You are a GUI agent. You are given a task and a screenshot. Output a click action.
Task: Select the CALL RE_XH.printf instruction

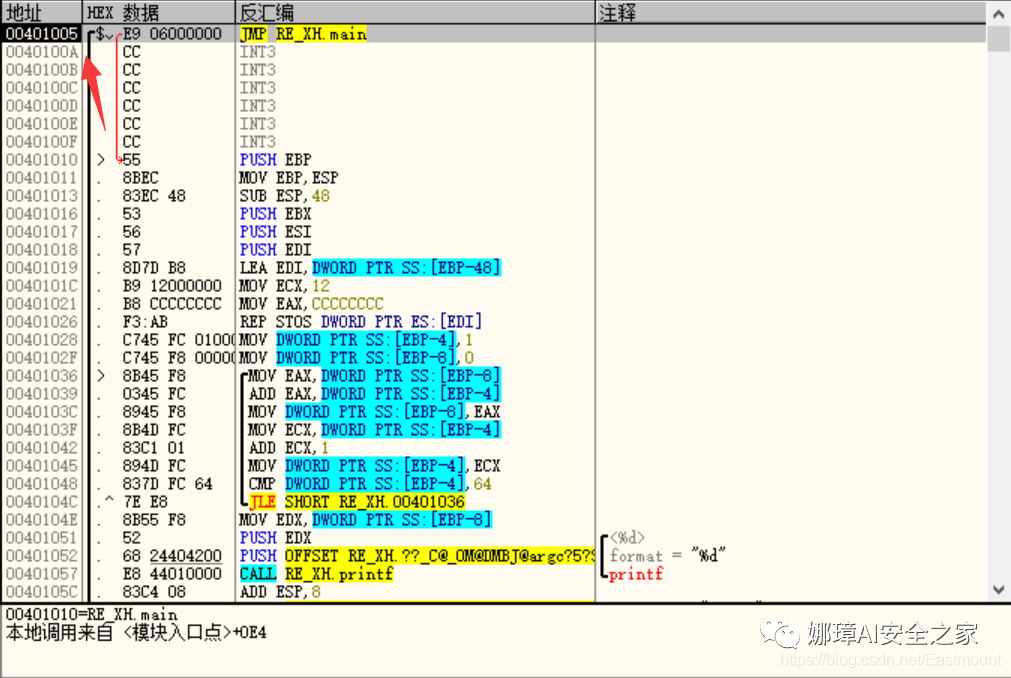316,574
